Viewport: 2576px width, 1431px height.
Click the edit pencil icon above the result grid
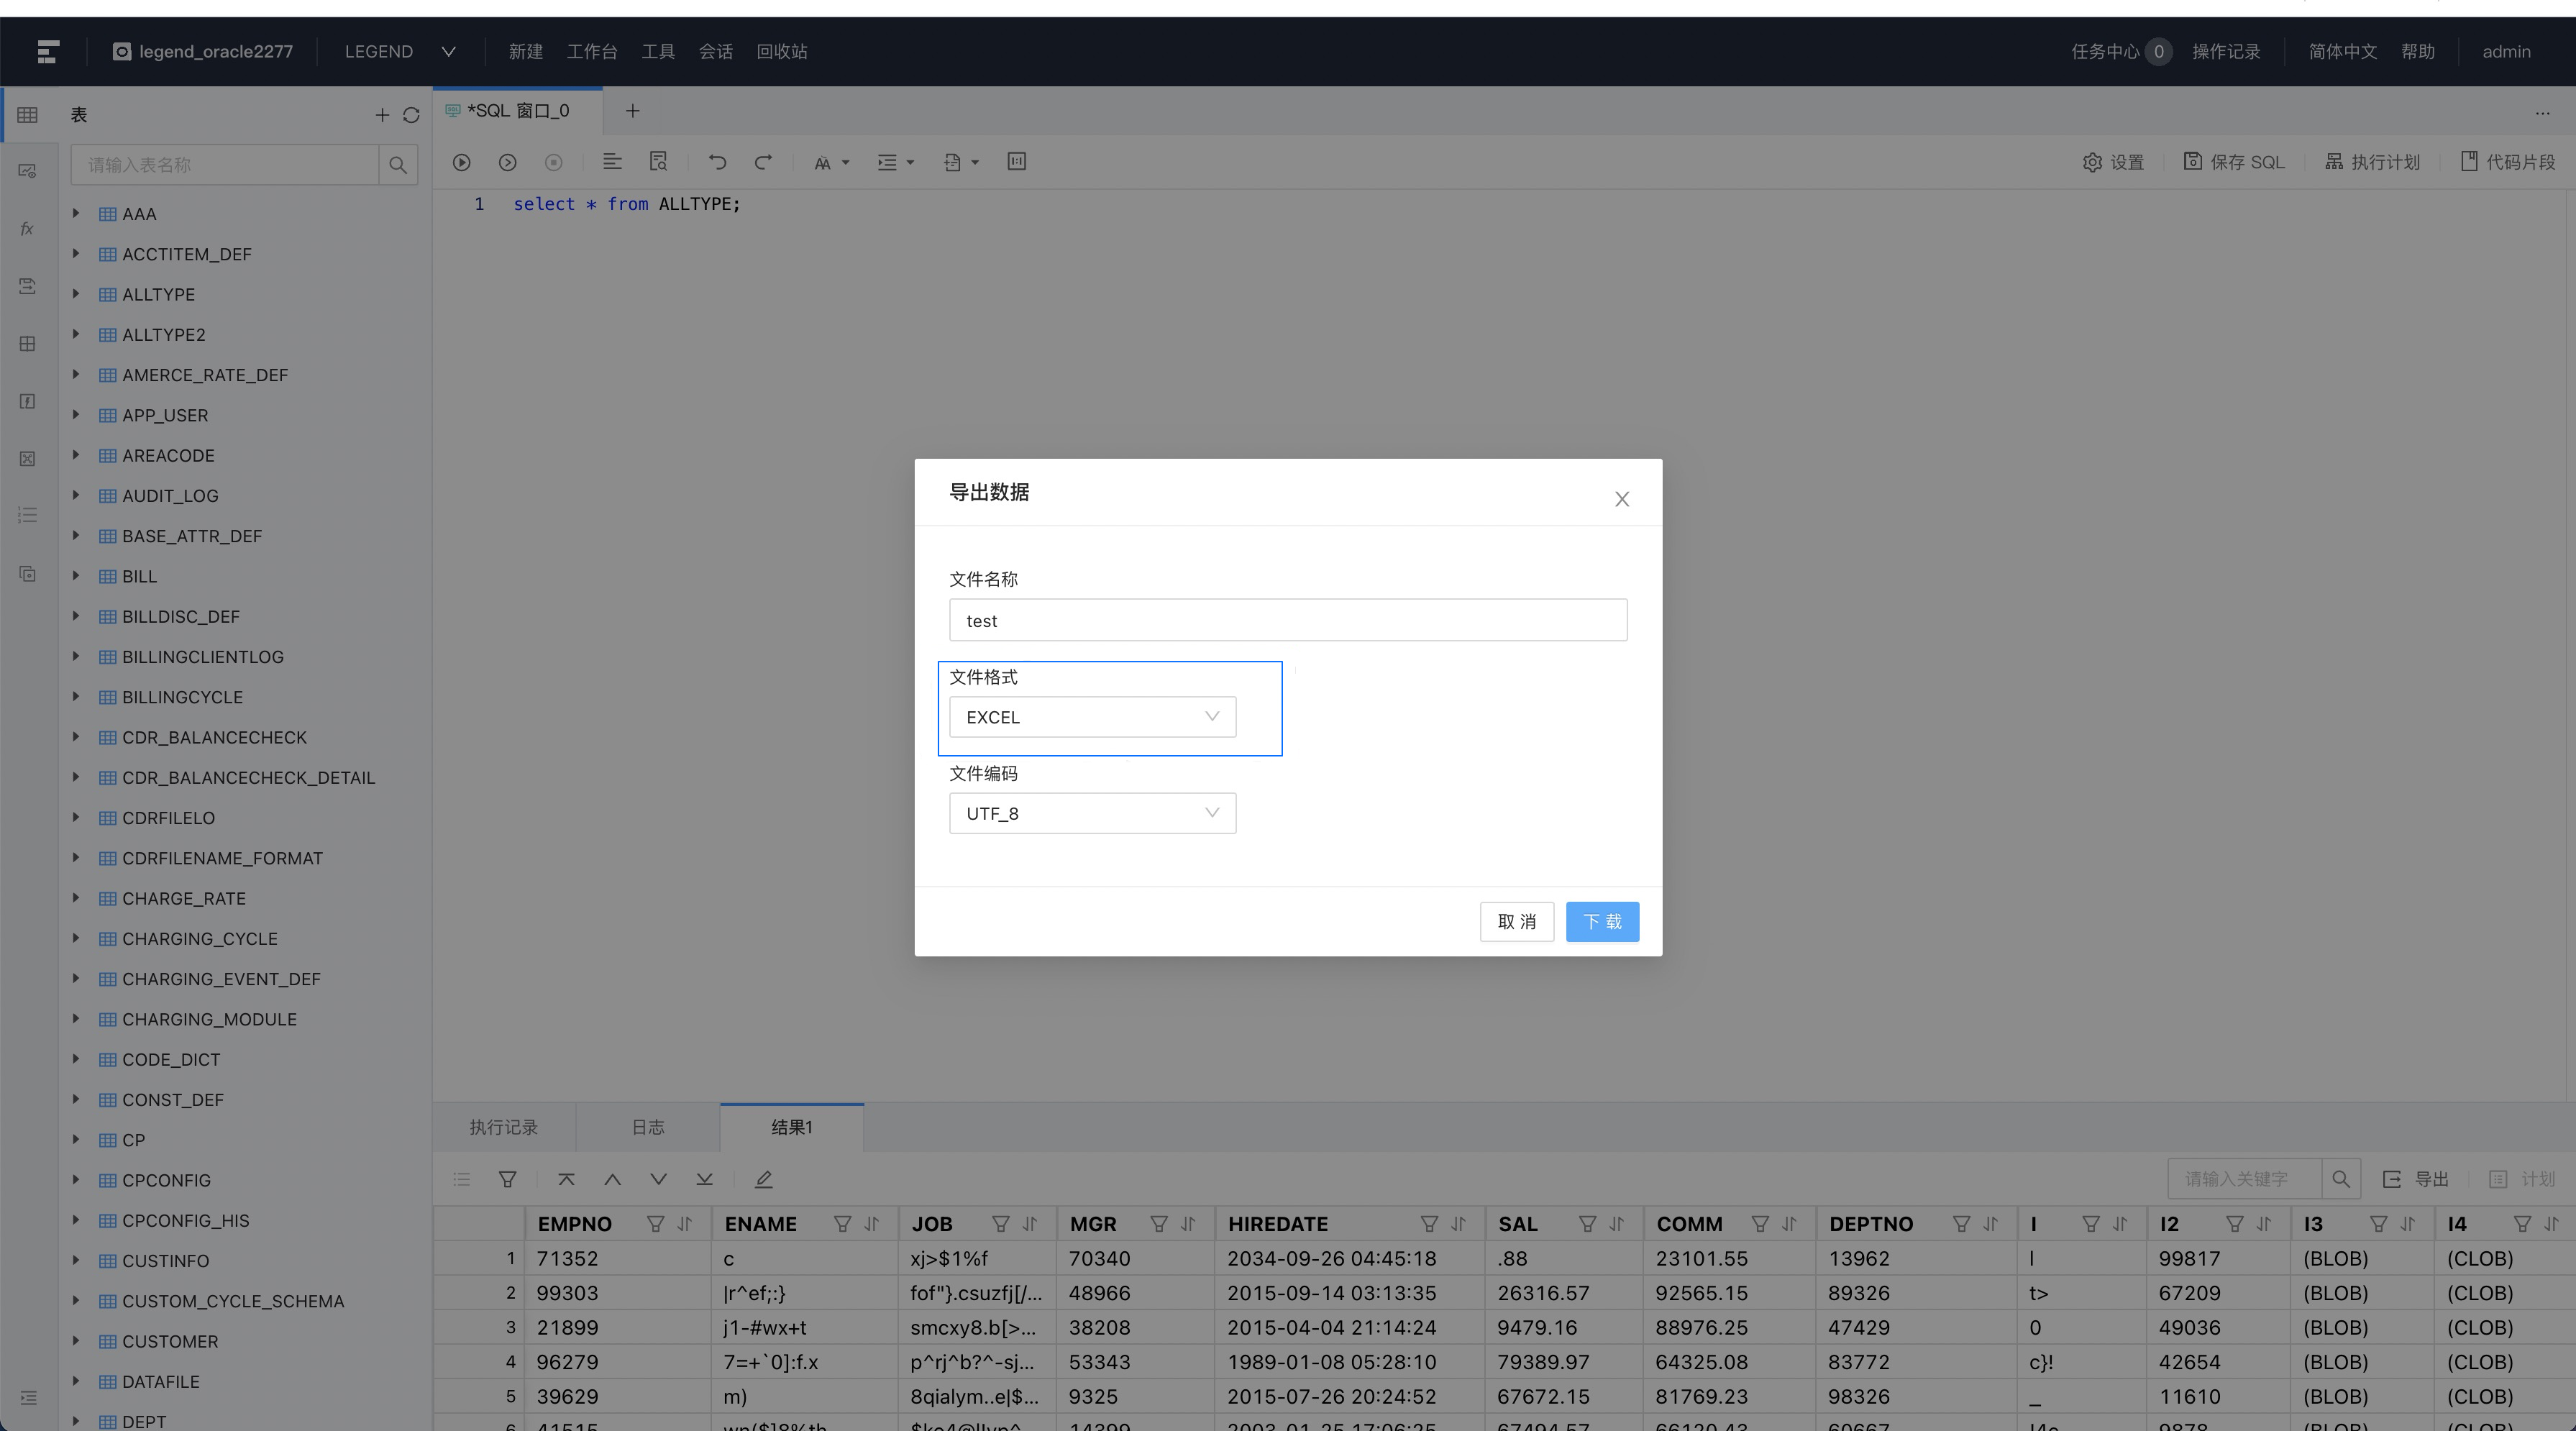(x=764, y=1180)
